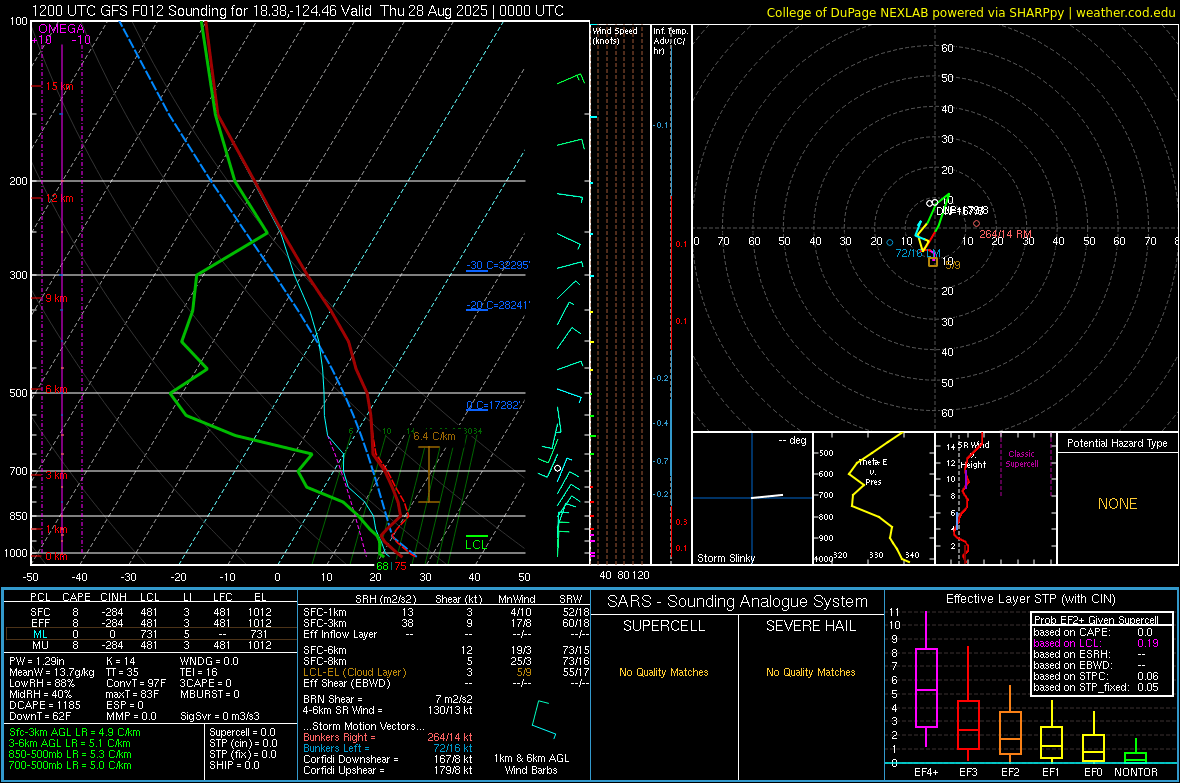Screen dimensions: 1180x783
Task: Click the '15 km' height marker
Action: click(x=59, y=87)
